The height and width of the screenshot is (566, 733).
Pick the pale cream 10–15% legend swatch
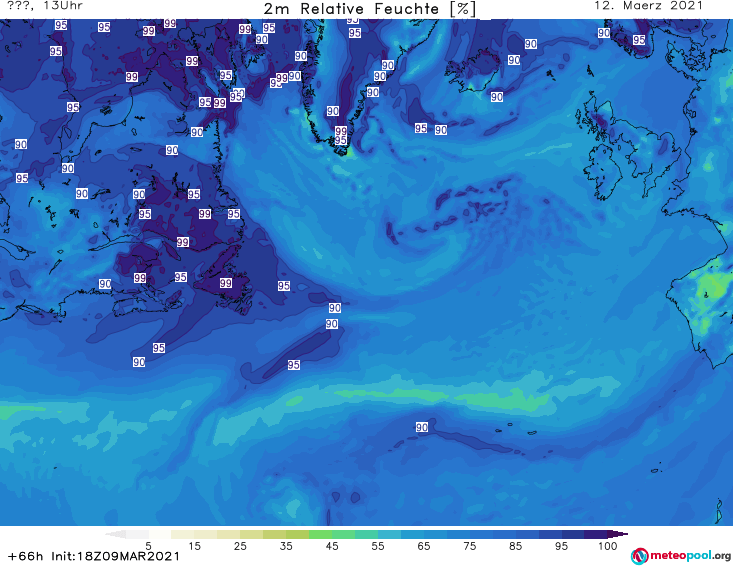pyautogui.click(x=183, y=534)
